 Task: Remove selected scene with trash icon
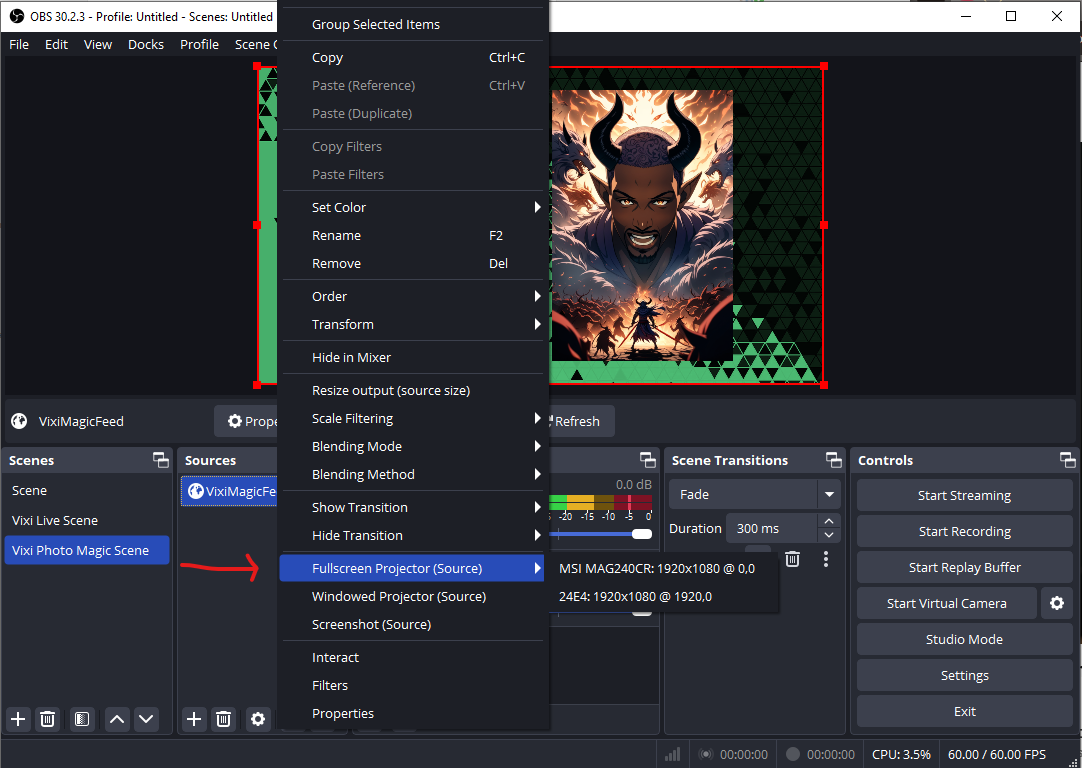[x=48, y=719]
